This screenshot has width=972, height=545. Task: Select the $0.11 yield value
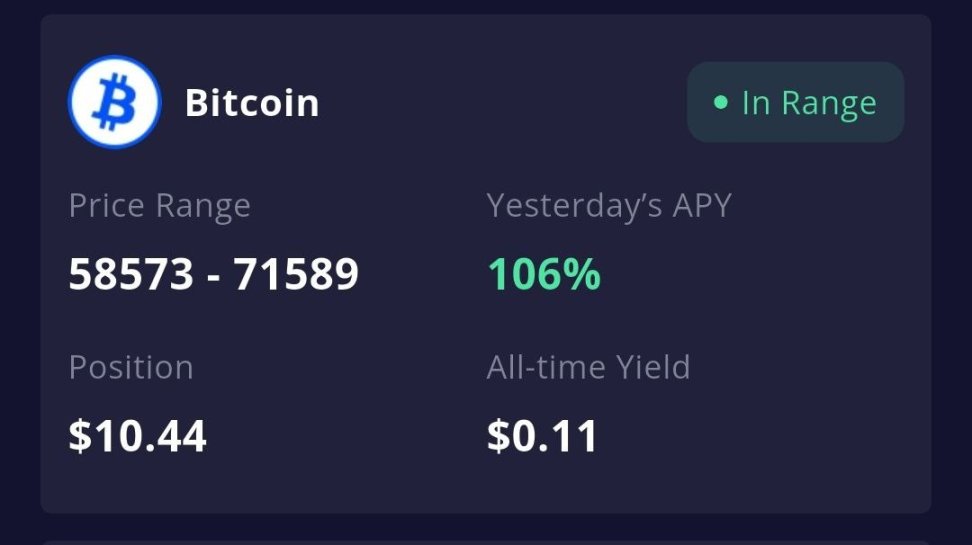542,436
